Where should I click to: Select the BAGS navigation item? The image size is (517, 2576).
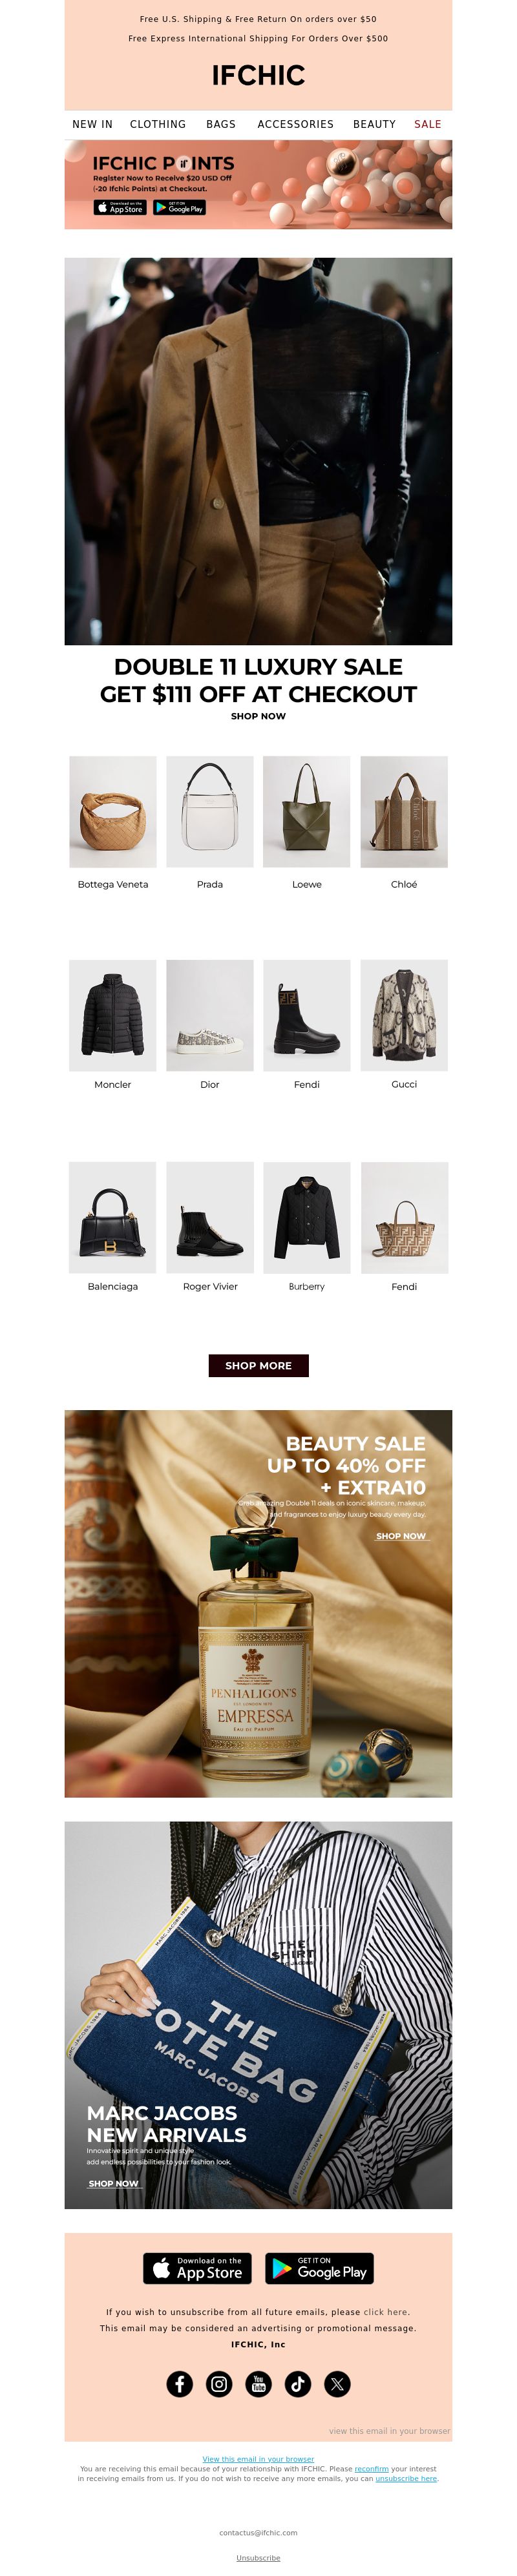221,124
